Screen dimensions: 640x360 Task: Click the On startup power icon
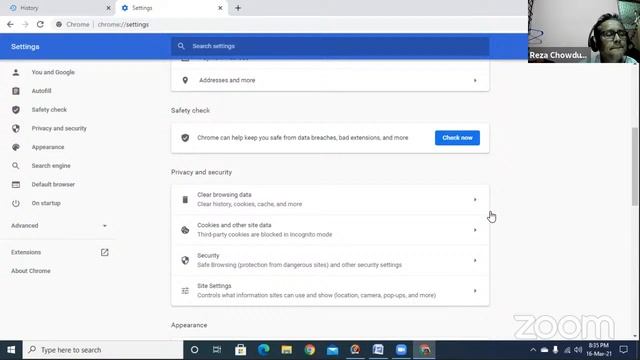coord(16,203)
